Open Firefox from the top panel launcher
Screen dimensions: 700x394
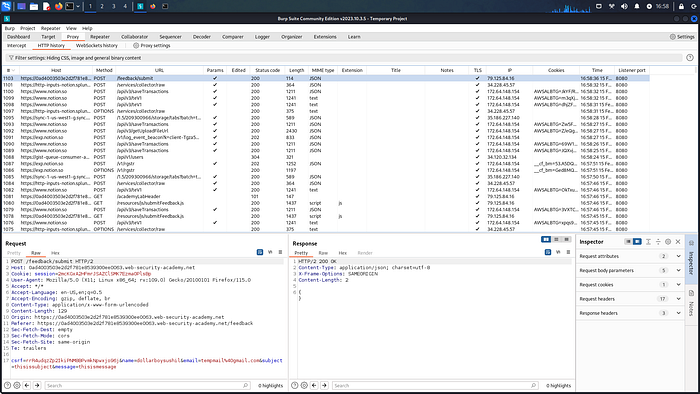58,6
